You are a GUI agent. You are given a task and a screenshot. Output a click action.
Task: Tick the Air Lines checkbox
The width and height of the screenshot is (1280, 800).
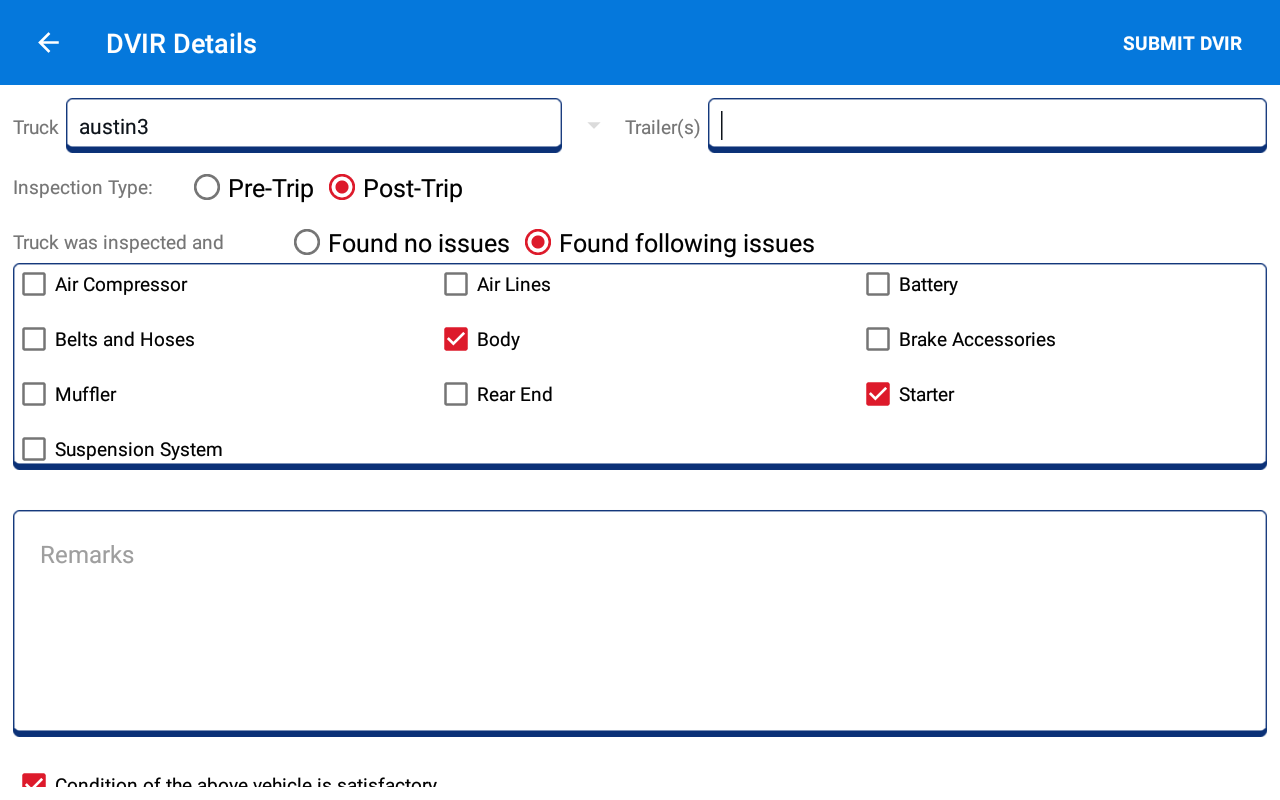coord(456,285)
